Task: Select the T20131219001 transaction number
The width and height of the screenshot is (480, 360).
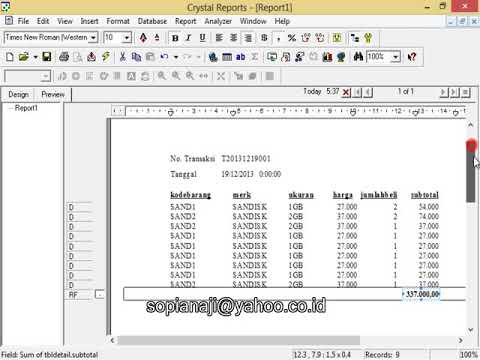Action: [246, 159]
